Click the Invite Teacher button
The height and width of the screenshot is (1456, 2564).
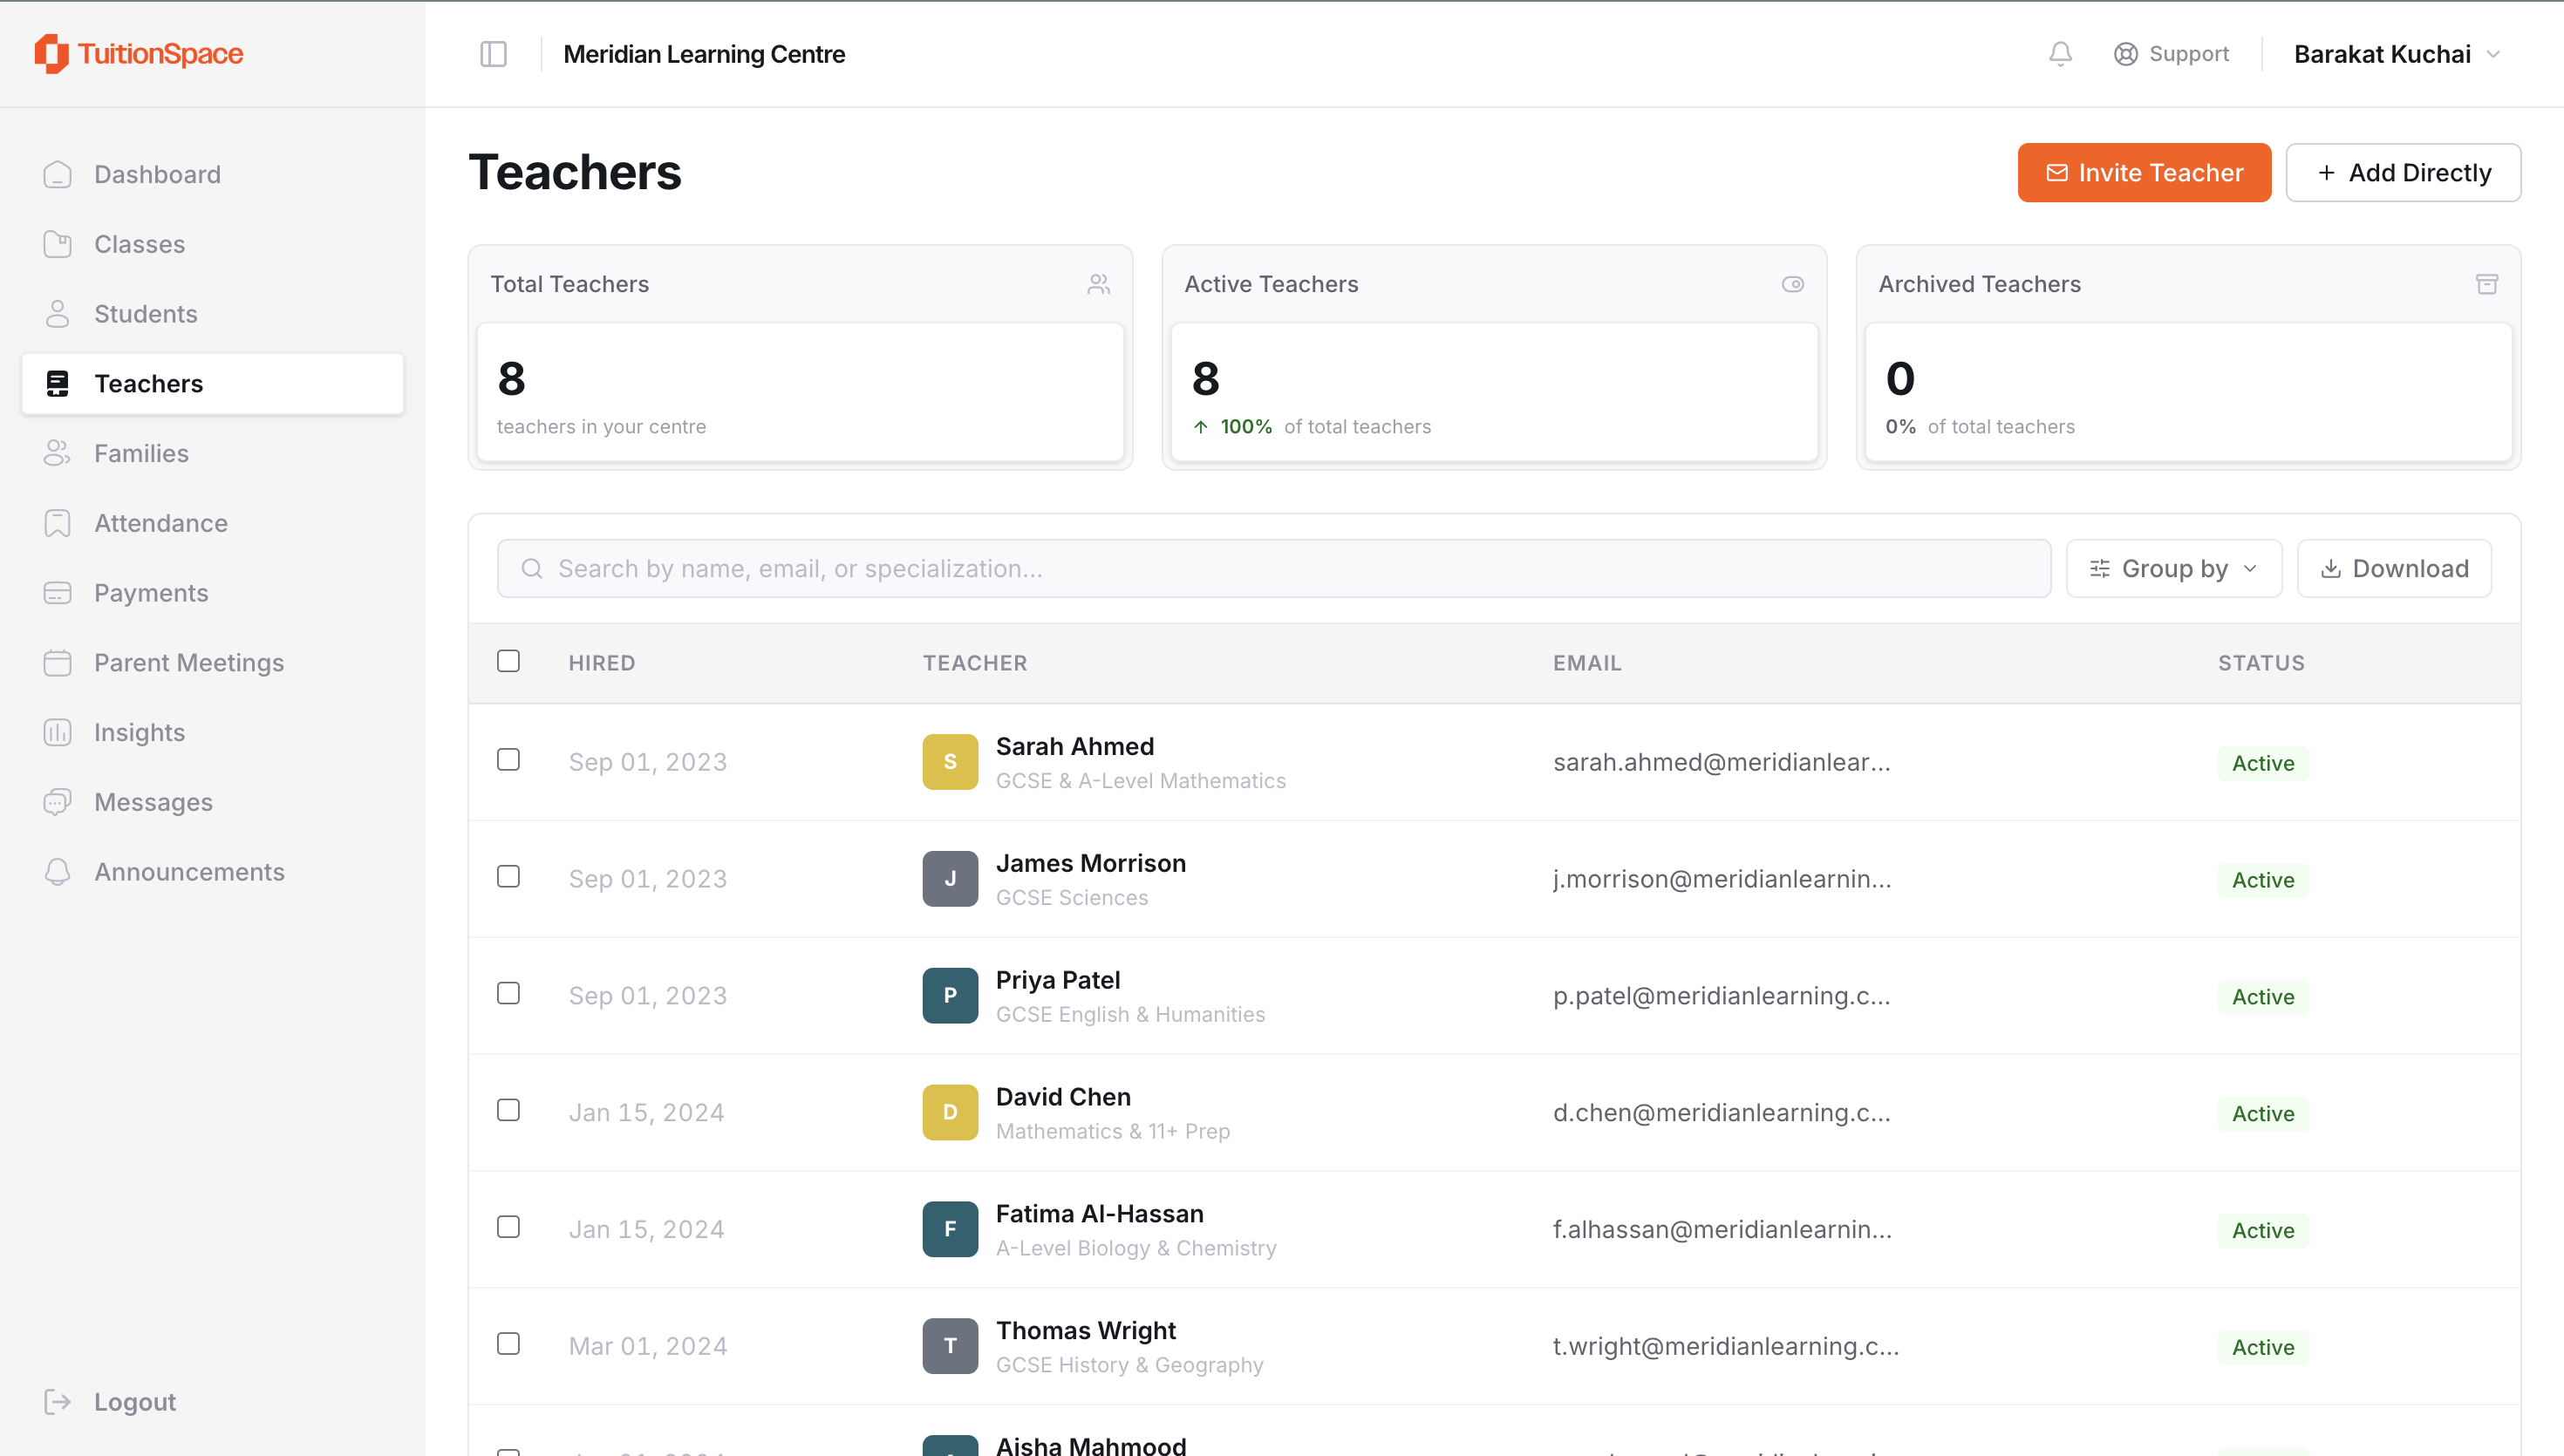(x=2144, y=173)
